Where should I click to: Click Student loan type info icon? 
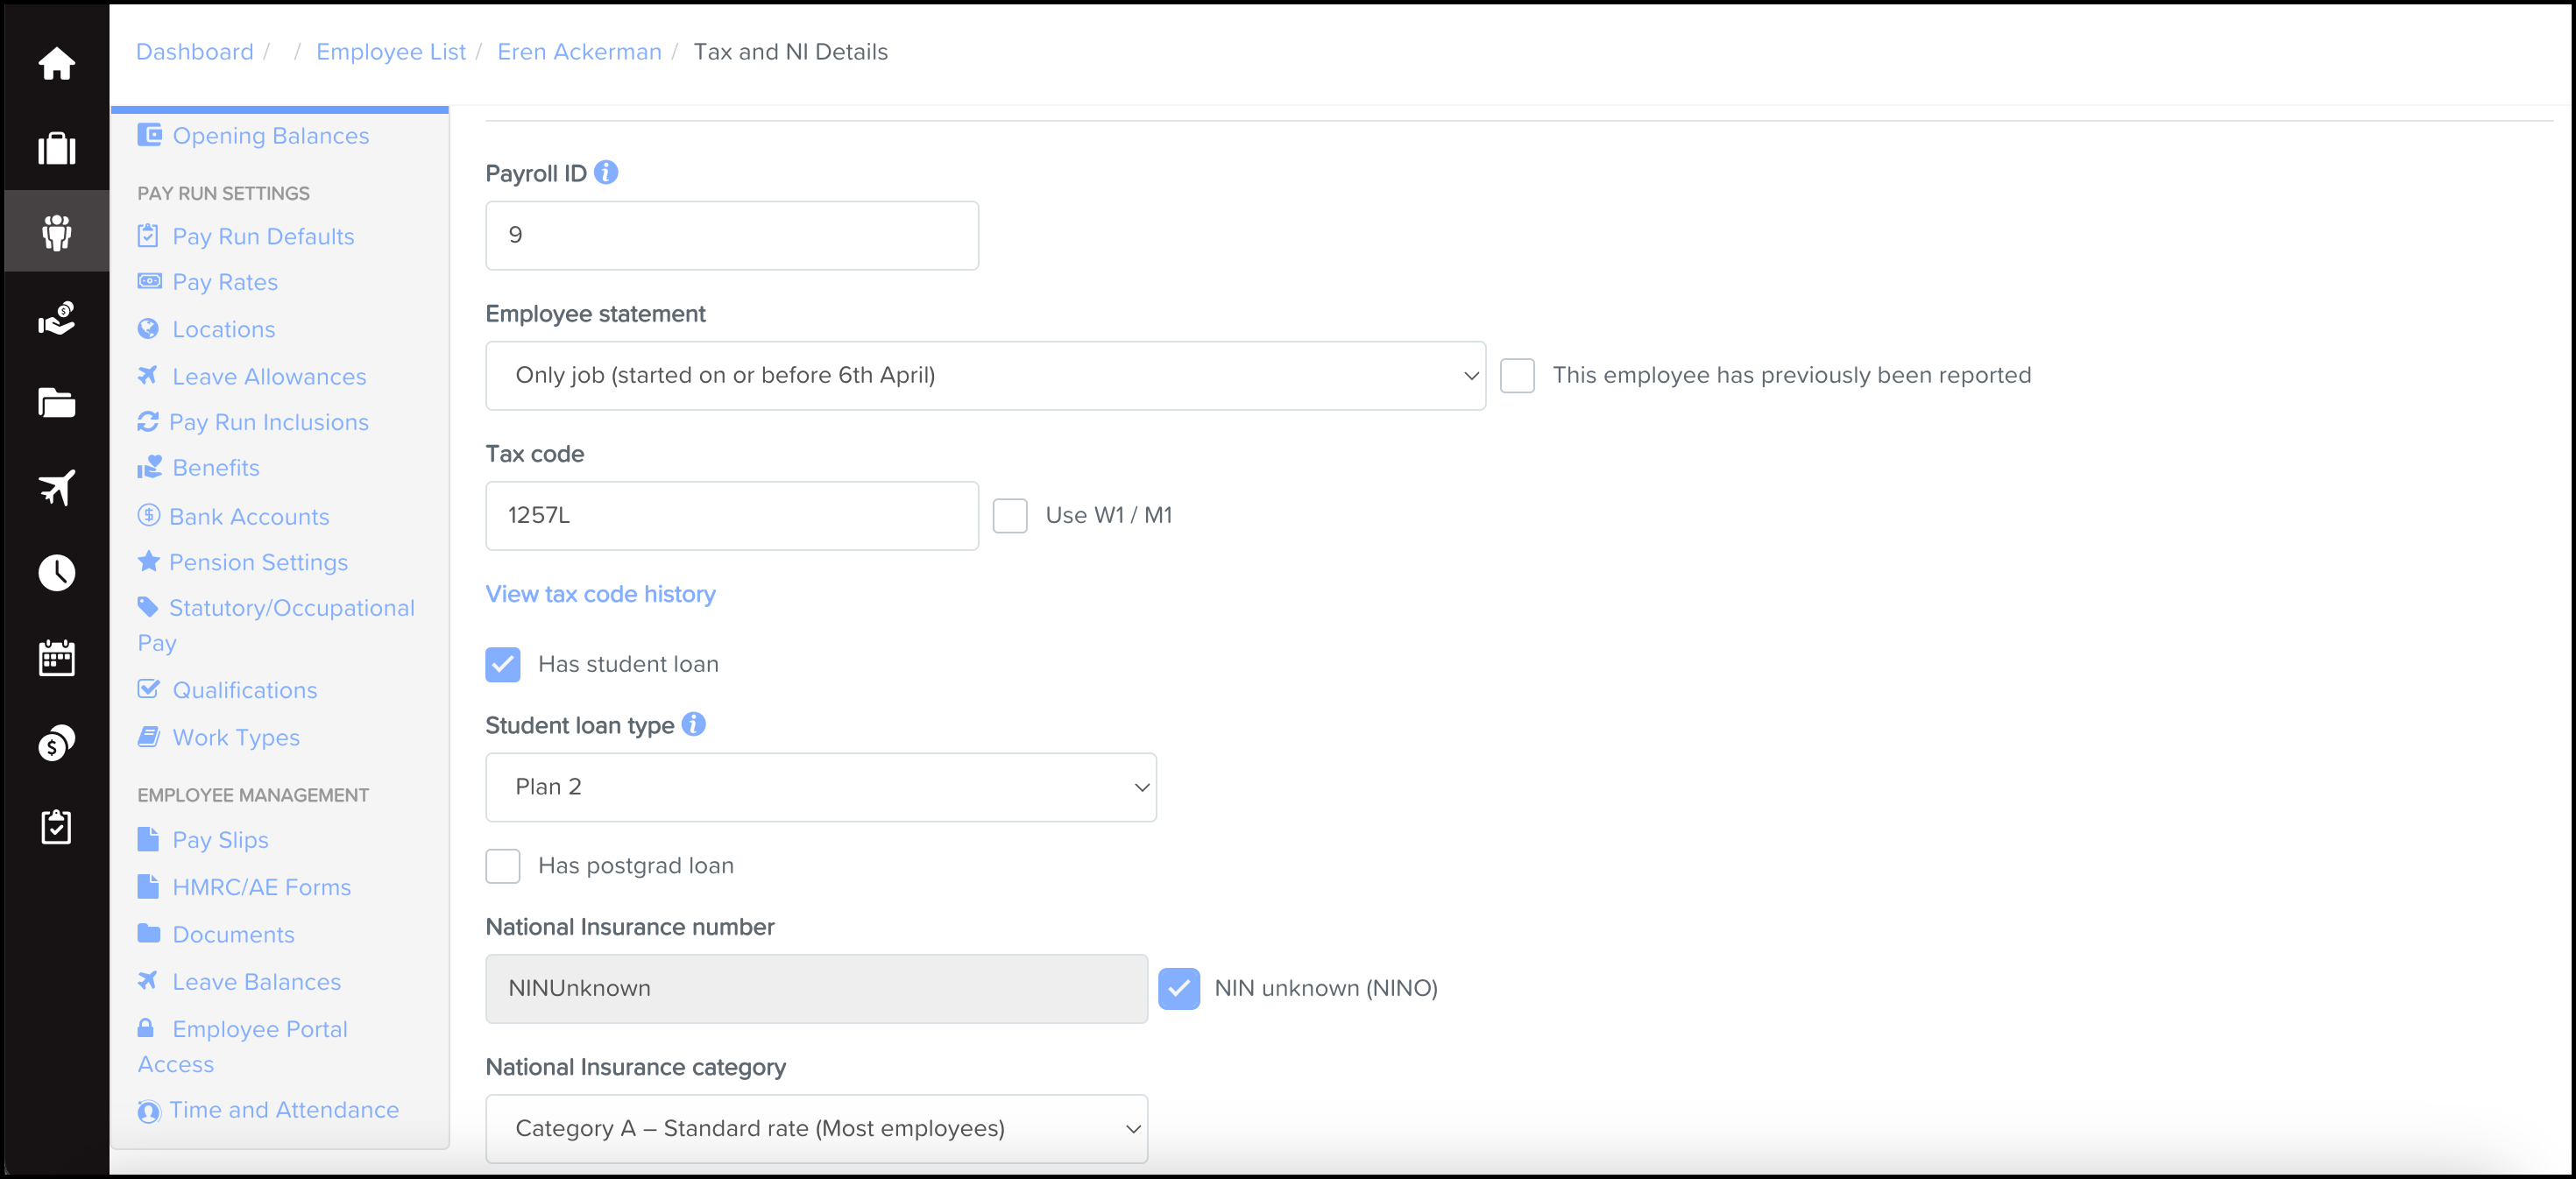click(x=693, y=724)
